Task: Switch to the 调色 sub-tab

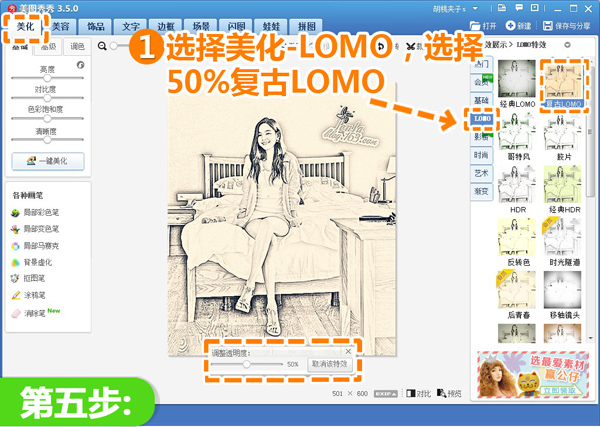Action: tap(77, 46)
